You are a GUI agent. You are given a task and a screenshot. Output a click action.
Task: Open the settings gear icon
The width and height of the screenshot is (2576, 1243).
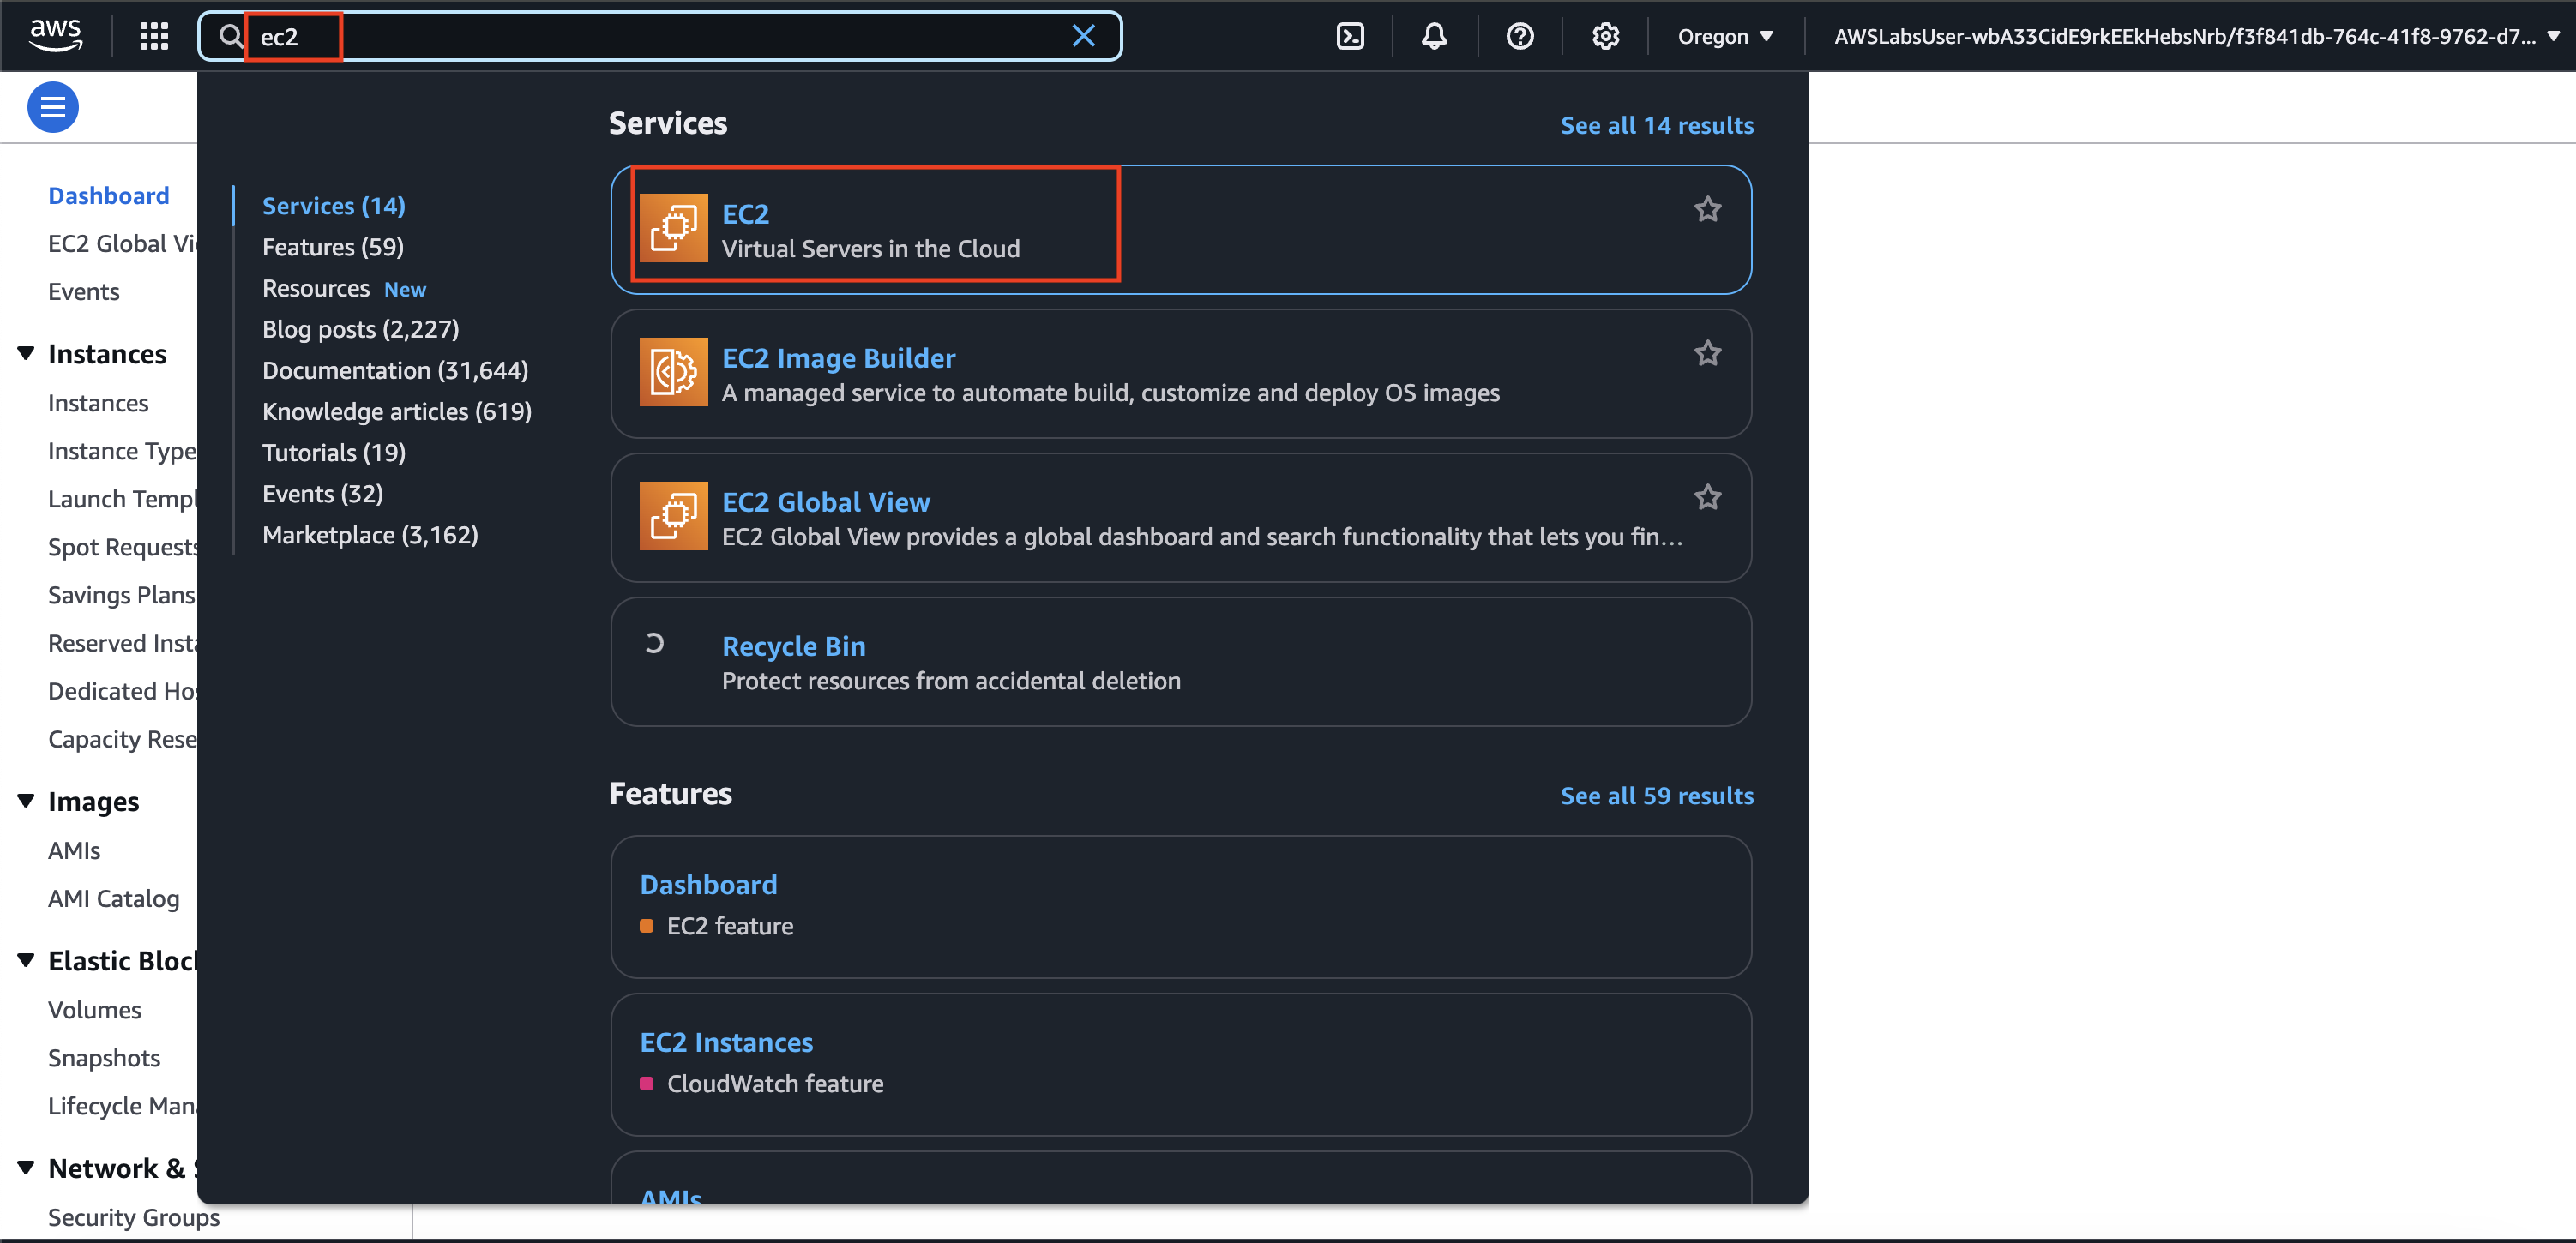point(1605,36)
